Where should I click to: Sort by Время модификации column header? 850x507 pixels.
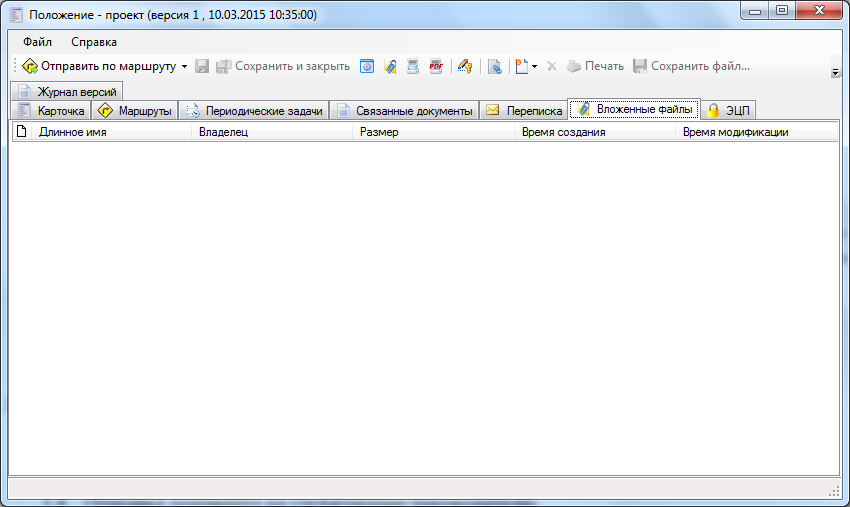pyautogui.click(x=756, y=132)
